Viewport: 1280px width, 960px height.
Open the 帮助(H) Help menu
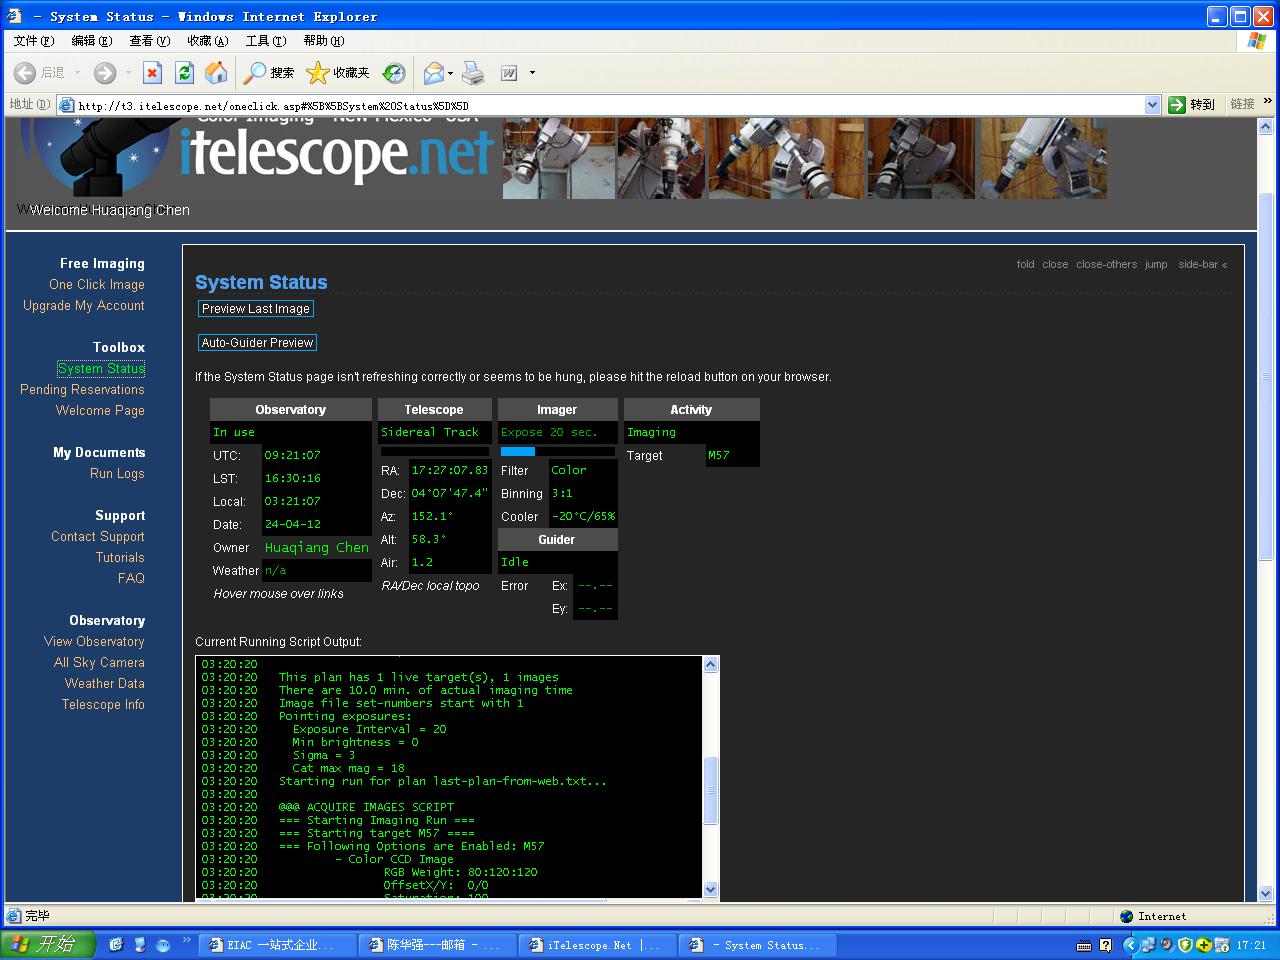323,41
